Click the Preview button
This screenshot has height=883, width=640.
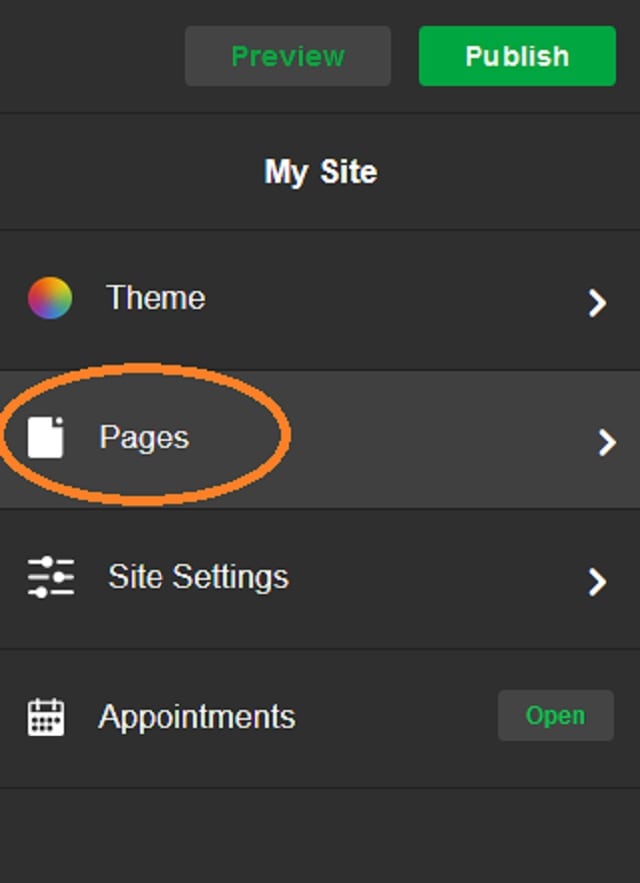pos(288,56)
